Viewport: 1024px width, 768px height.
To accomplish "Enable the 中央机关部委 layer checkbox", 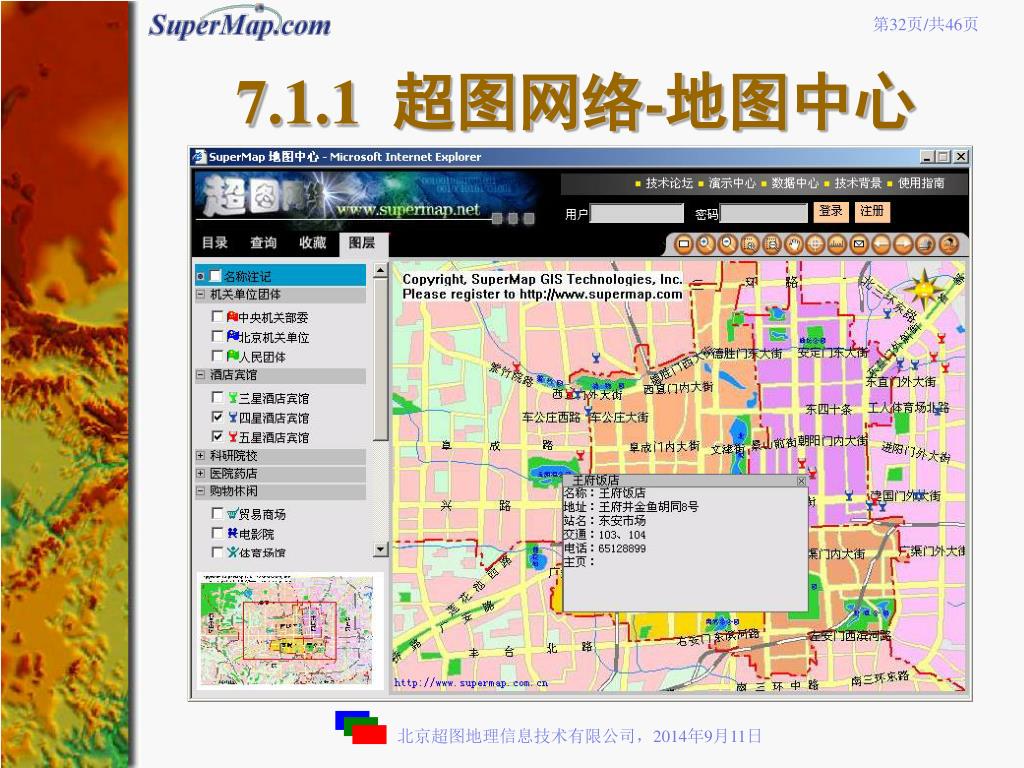I will (217, 317).
